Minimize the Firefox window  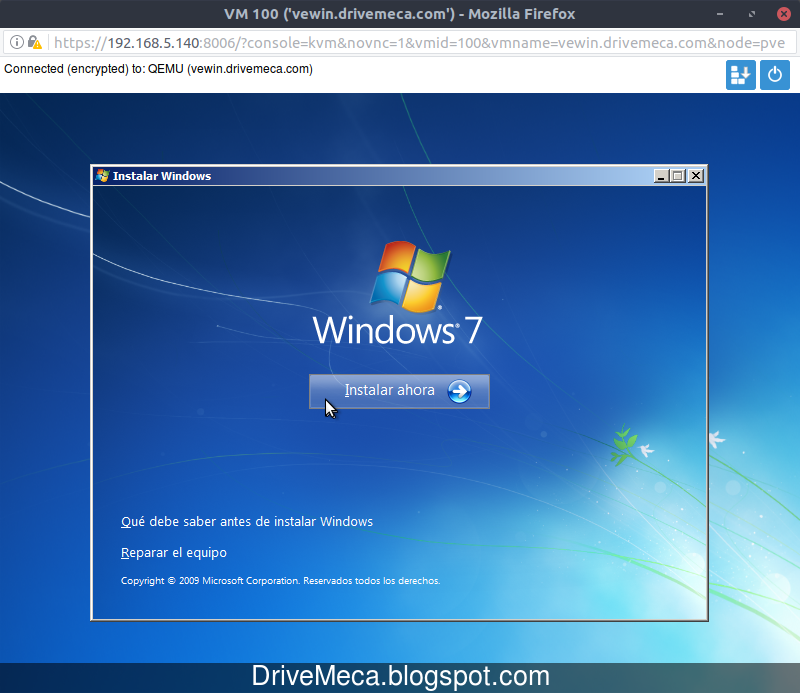720,14
